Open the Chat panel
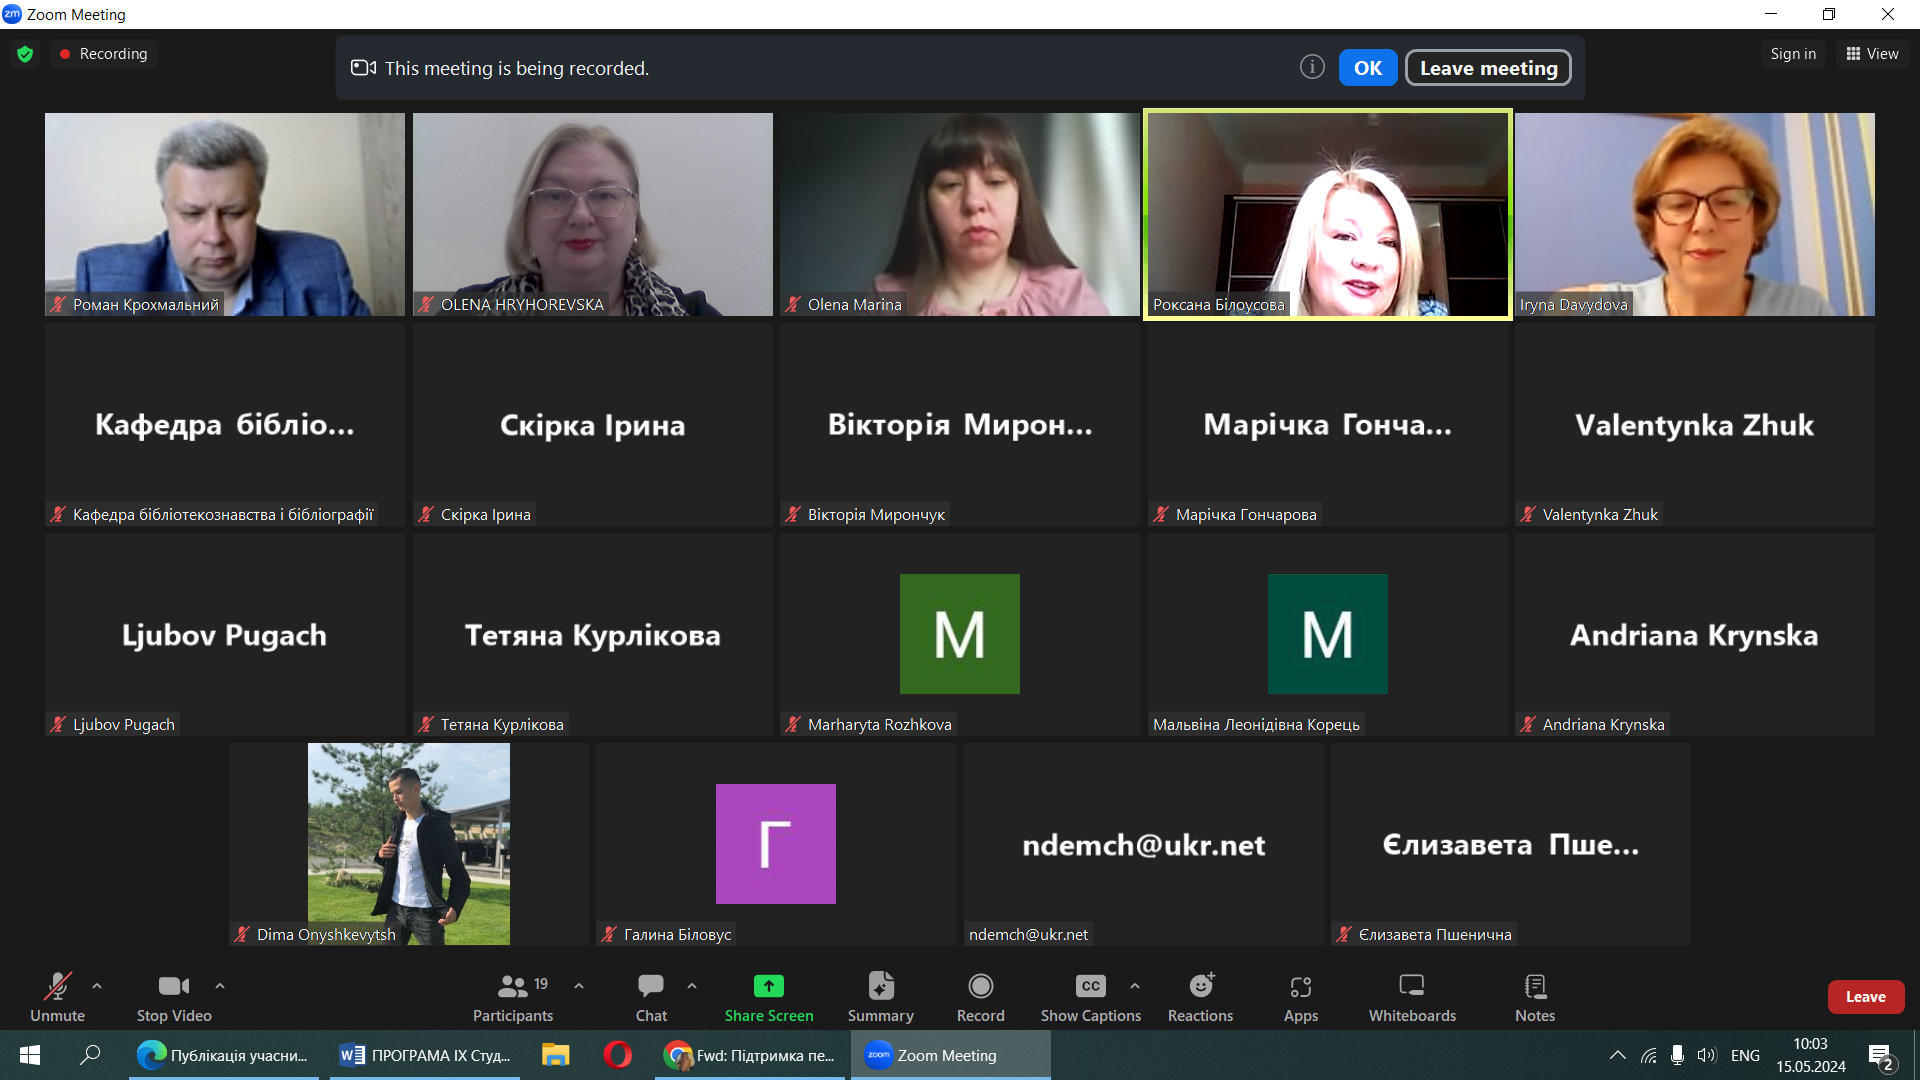 tap(651, 997)
